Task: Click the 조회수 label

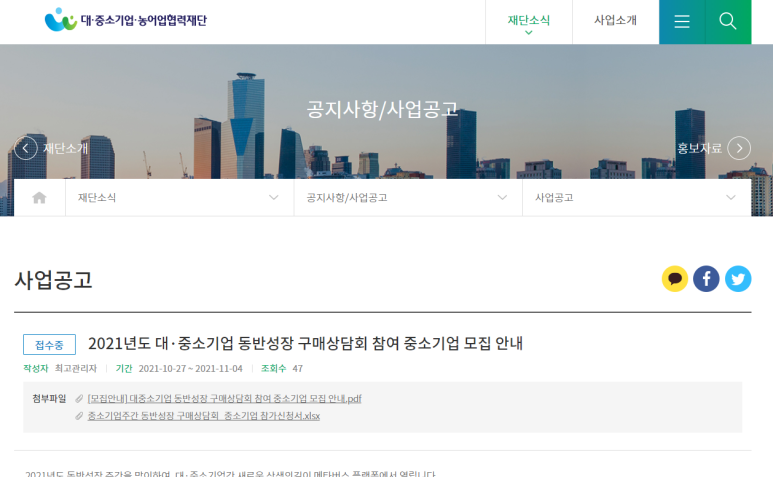Action: point(273,369)
